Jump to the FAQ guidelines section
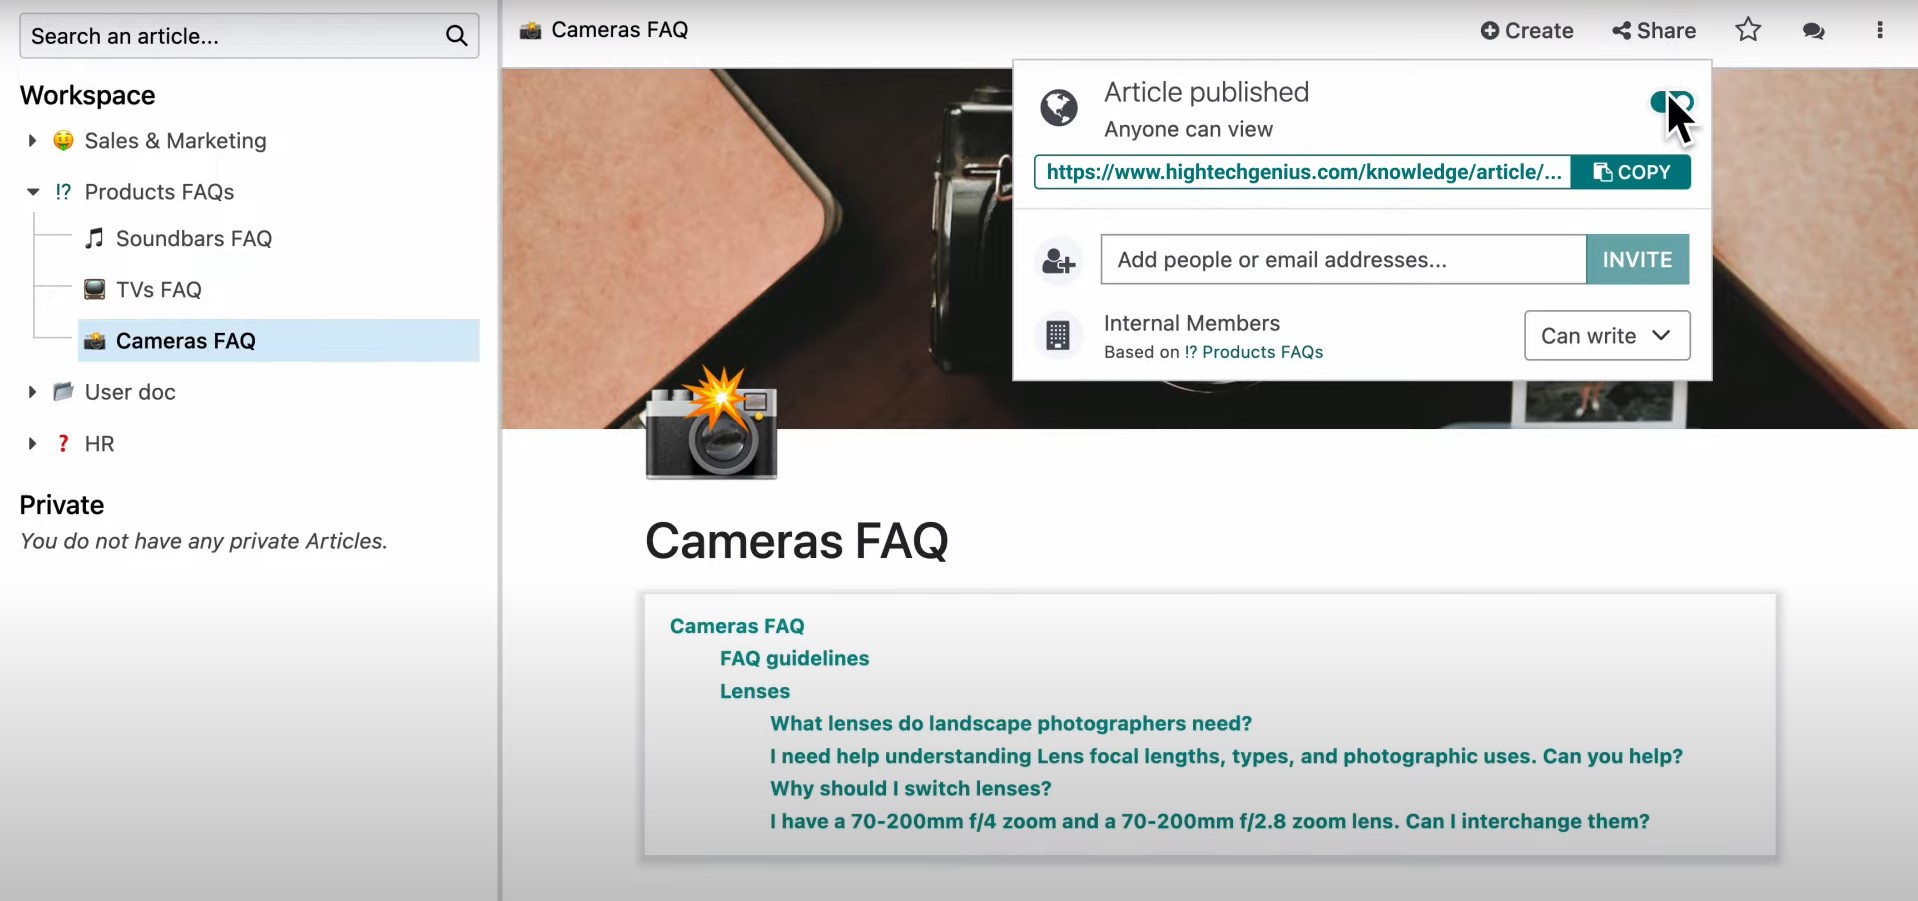This screenshot has height=901, width=1918. pyautogui.click(x=794, y=658)
